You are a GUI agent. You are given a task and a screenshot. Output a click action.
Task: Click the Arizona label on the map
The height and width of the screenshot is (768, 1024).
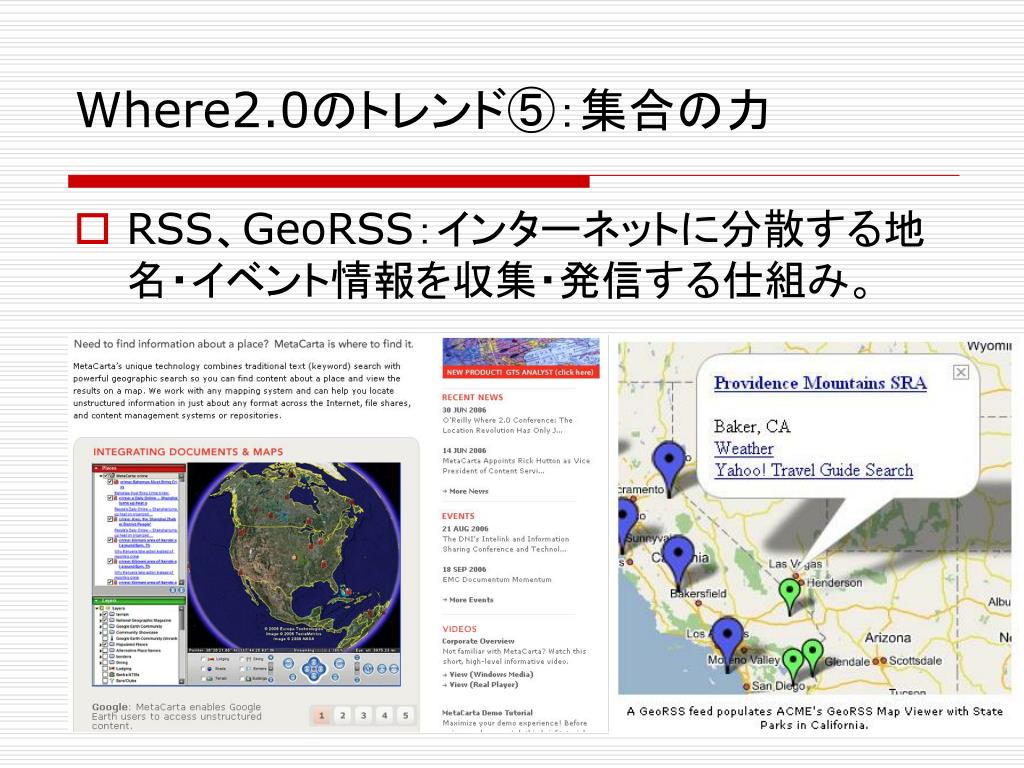pos(888,637)
